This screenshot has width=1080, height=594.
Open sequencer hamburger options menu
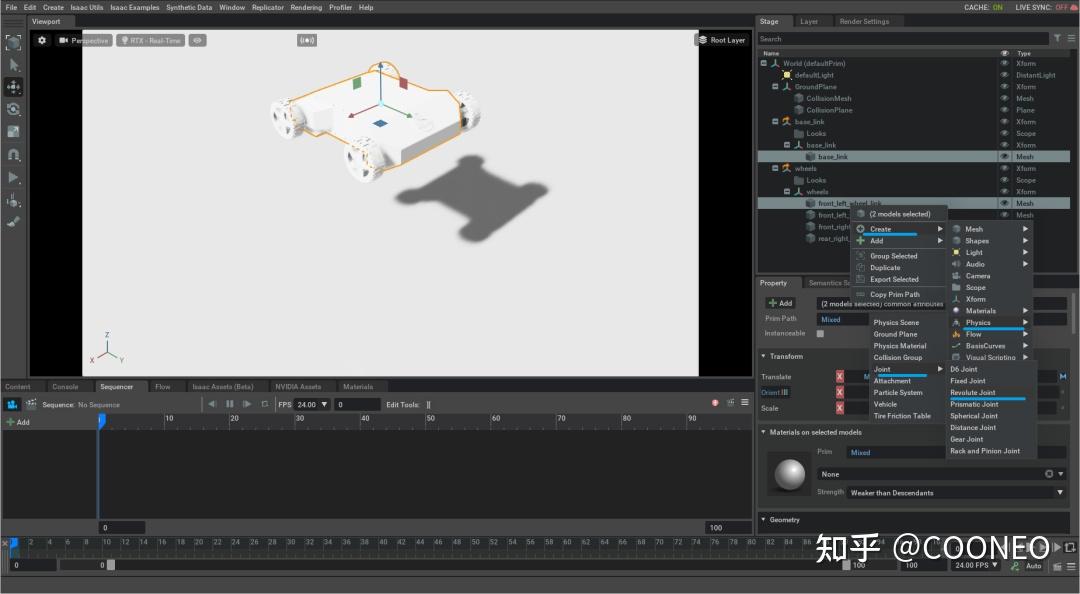coord(745,402)
